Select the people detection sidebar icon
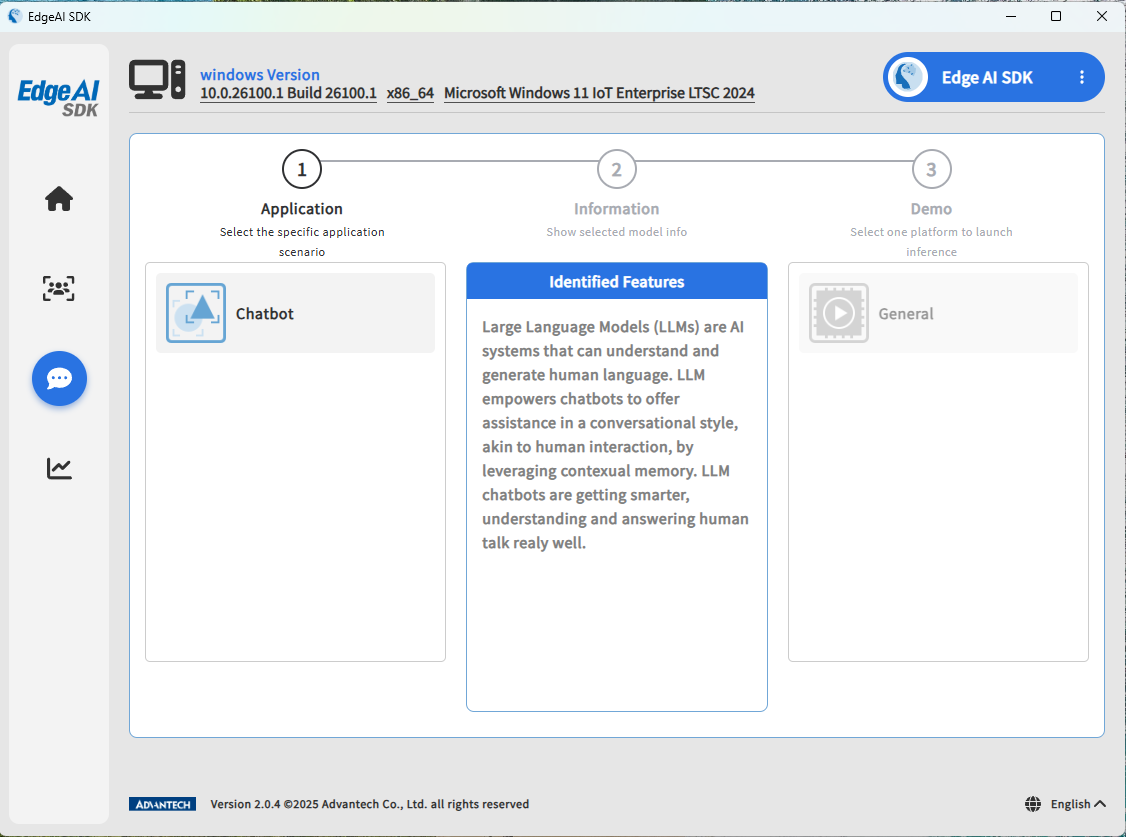The image size is (1126, 839). 59,289
